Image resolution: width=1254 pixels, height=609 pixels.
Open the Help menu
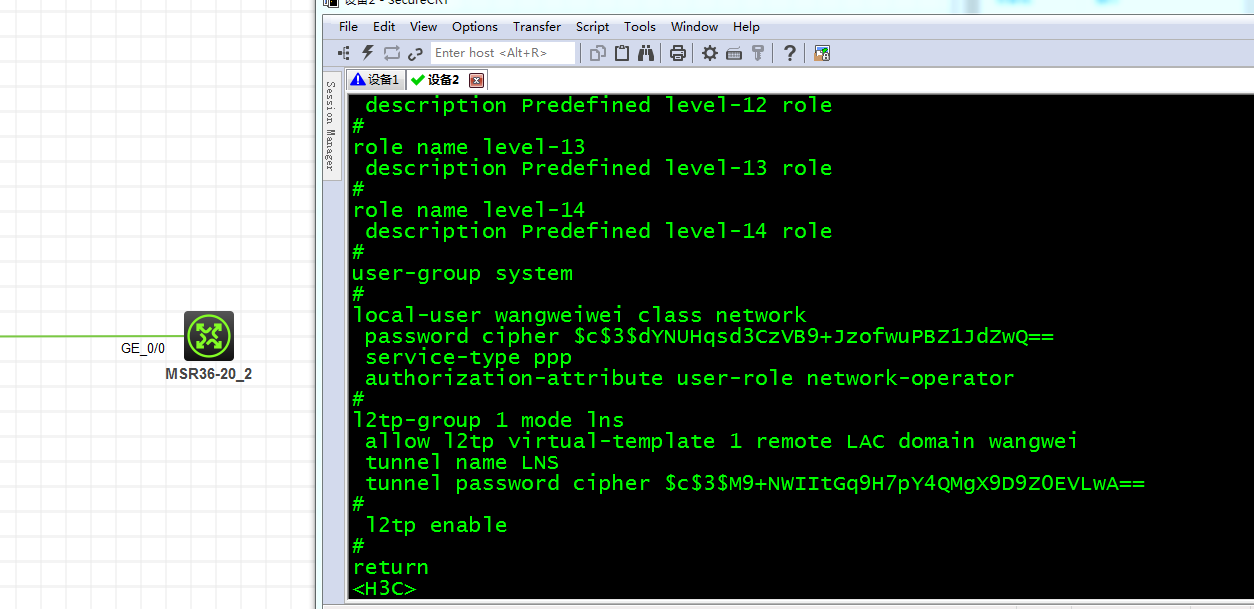pos(746,27)
